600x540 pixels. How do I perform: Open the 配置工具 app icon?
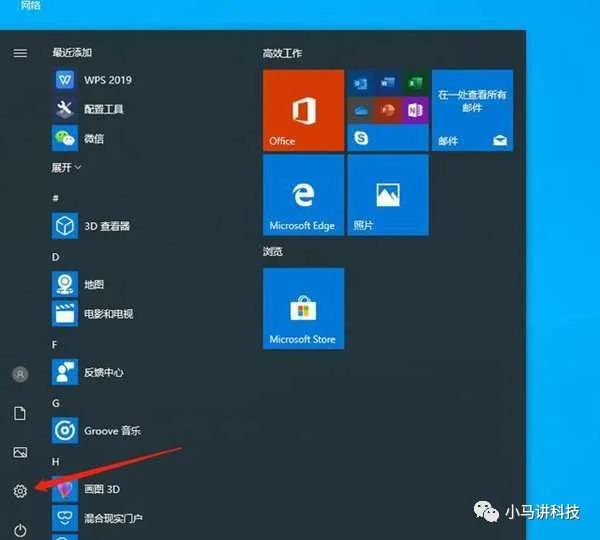tap(65, 109)
